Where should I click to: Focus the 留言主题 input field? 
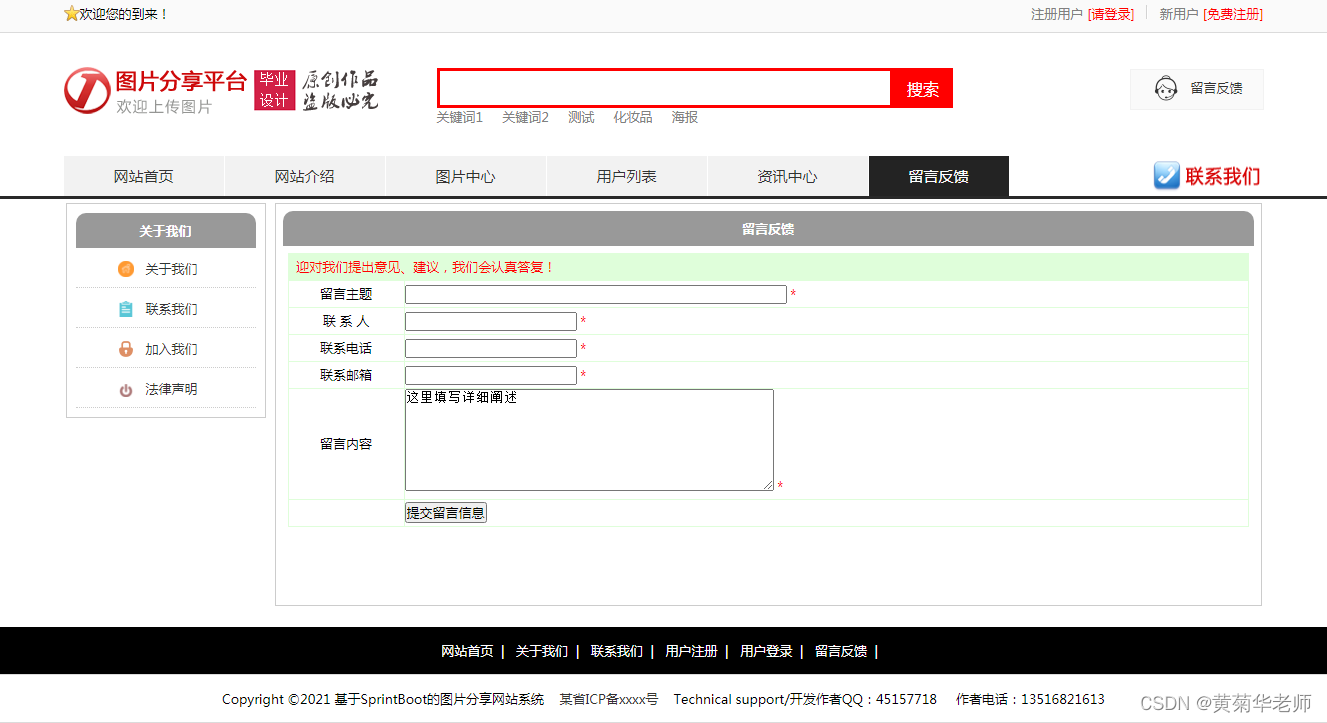596,294
